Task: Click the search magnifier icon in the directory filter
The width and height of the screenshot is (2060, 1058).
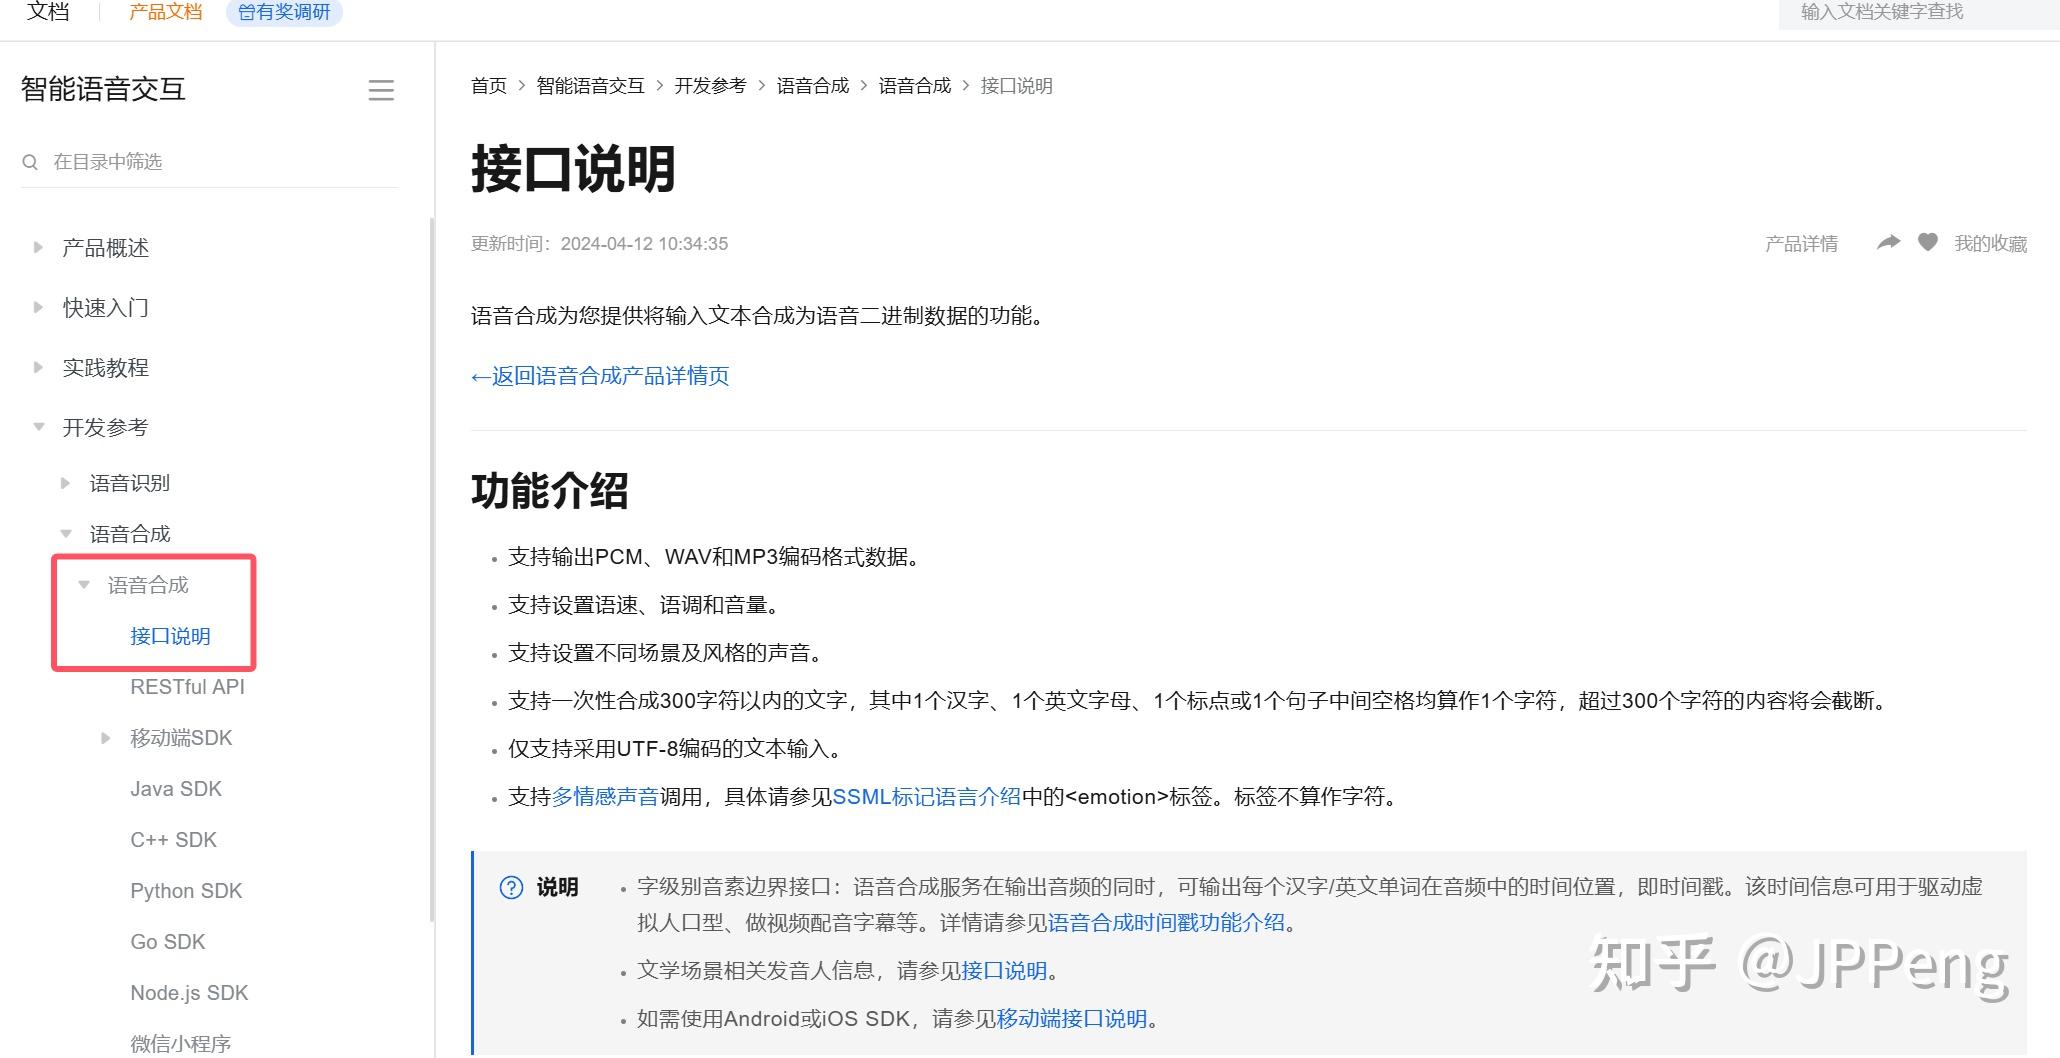Action: coord(30,162)
